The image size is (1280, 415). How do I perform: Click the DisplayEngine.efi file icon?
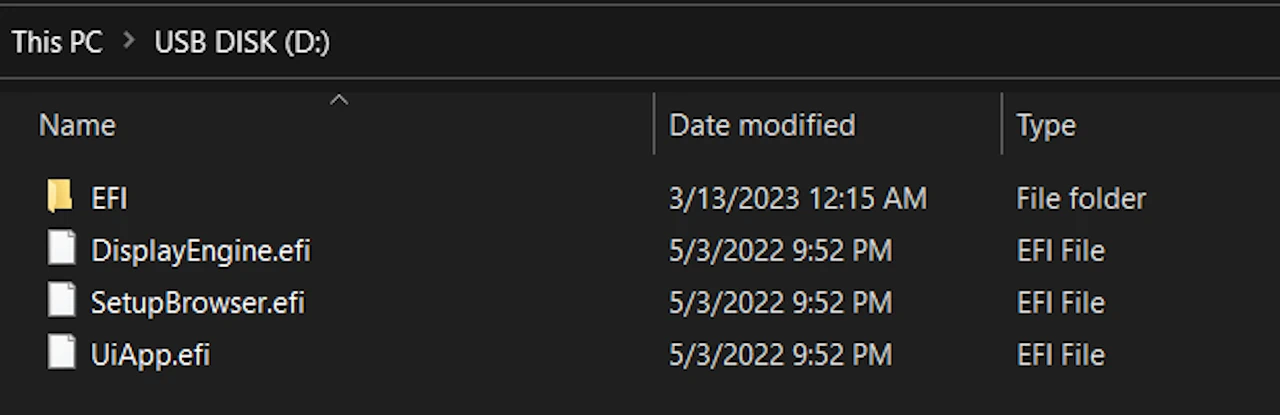(x=61, y=249)
